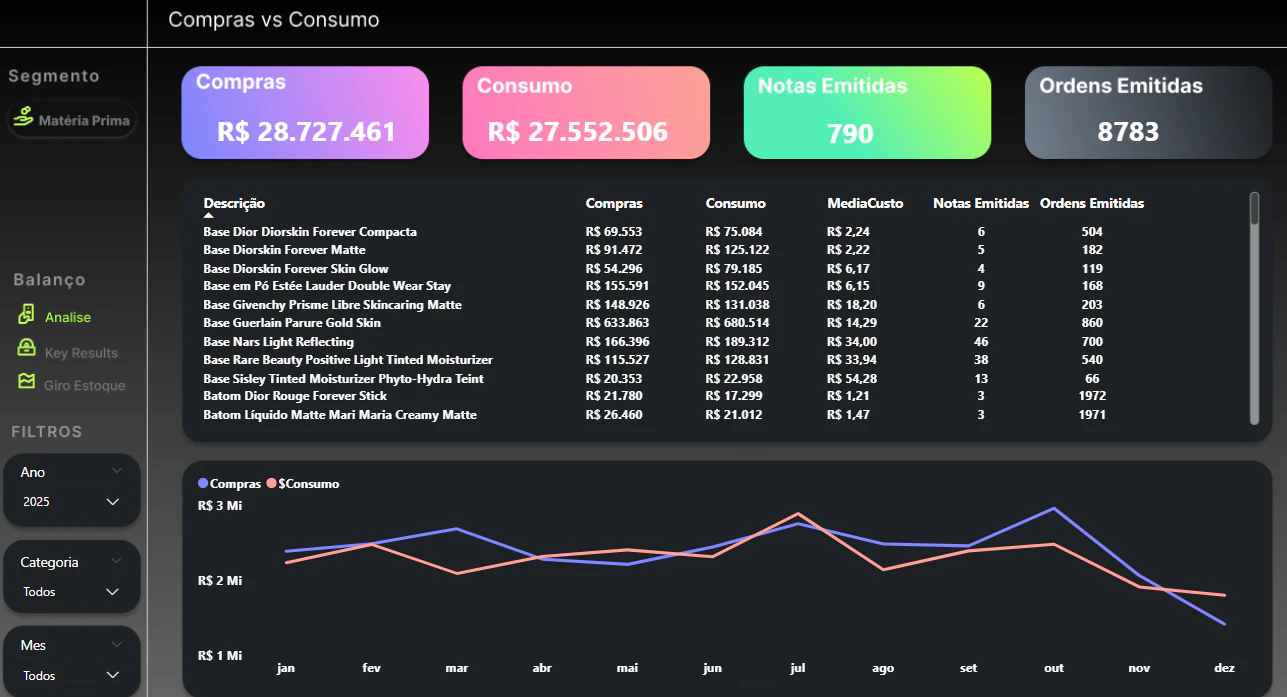The image size is (1287, 697).
Task: Click the table vertical scrollbar
Action: (x=1254, y=308)
